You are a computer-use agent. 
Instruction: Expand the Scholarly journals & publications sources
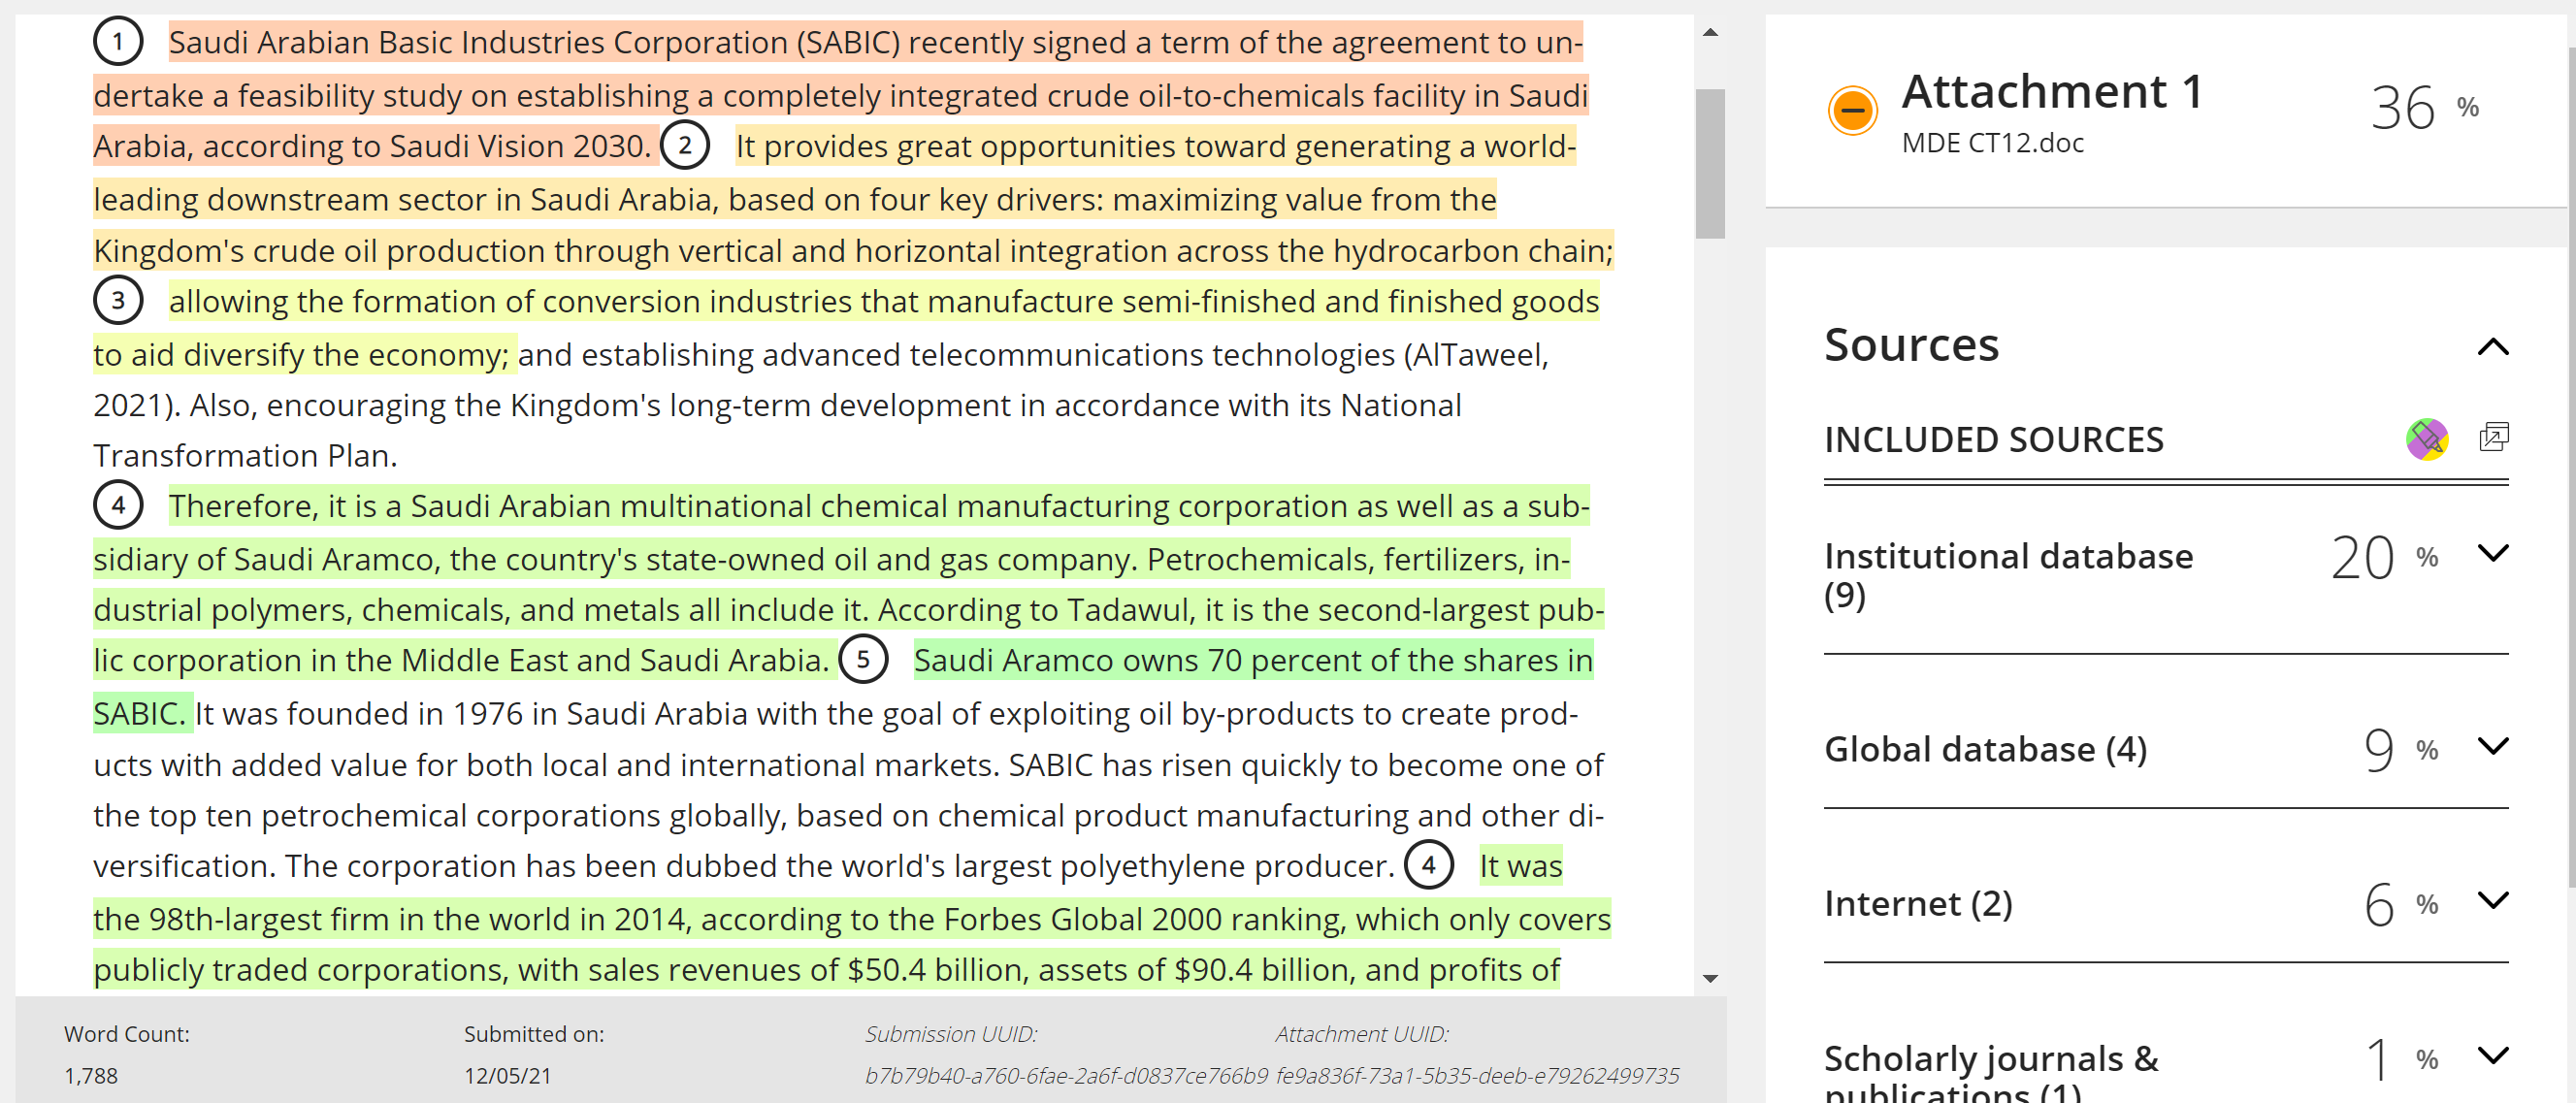point(2493,1056)
